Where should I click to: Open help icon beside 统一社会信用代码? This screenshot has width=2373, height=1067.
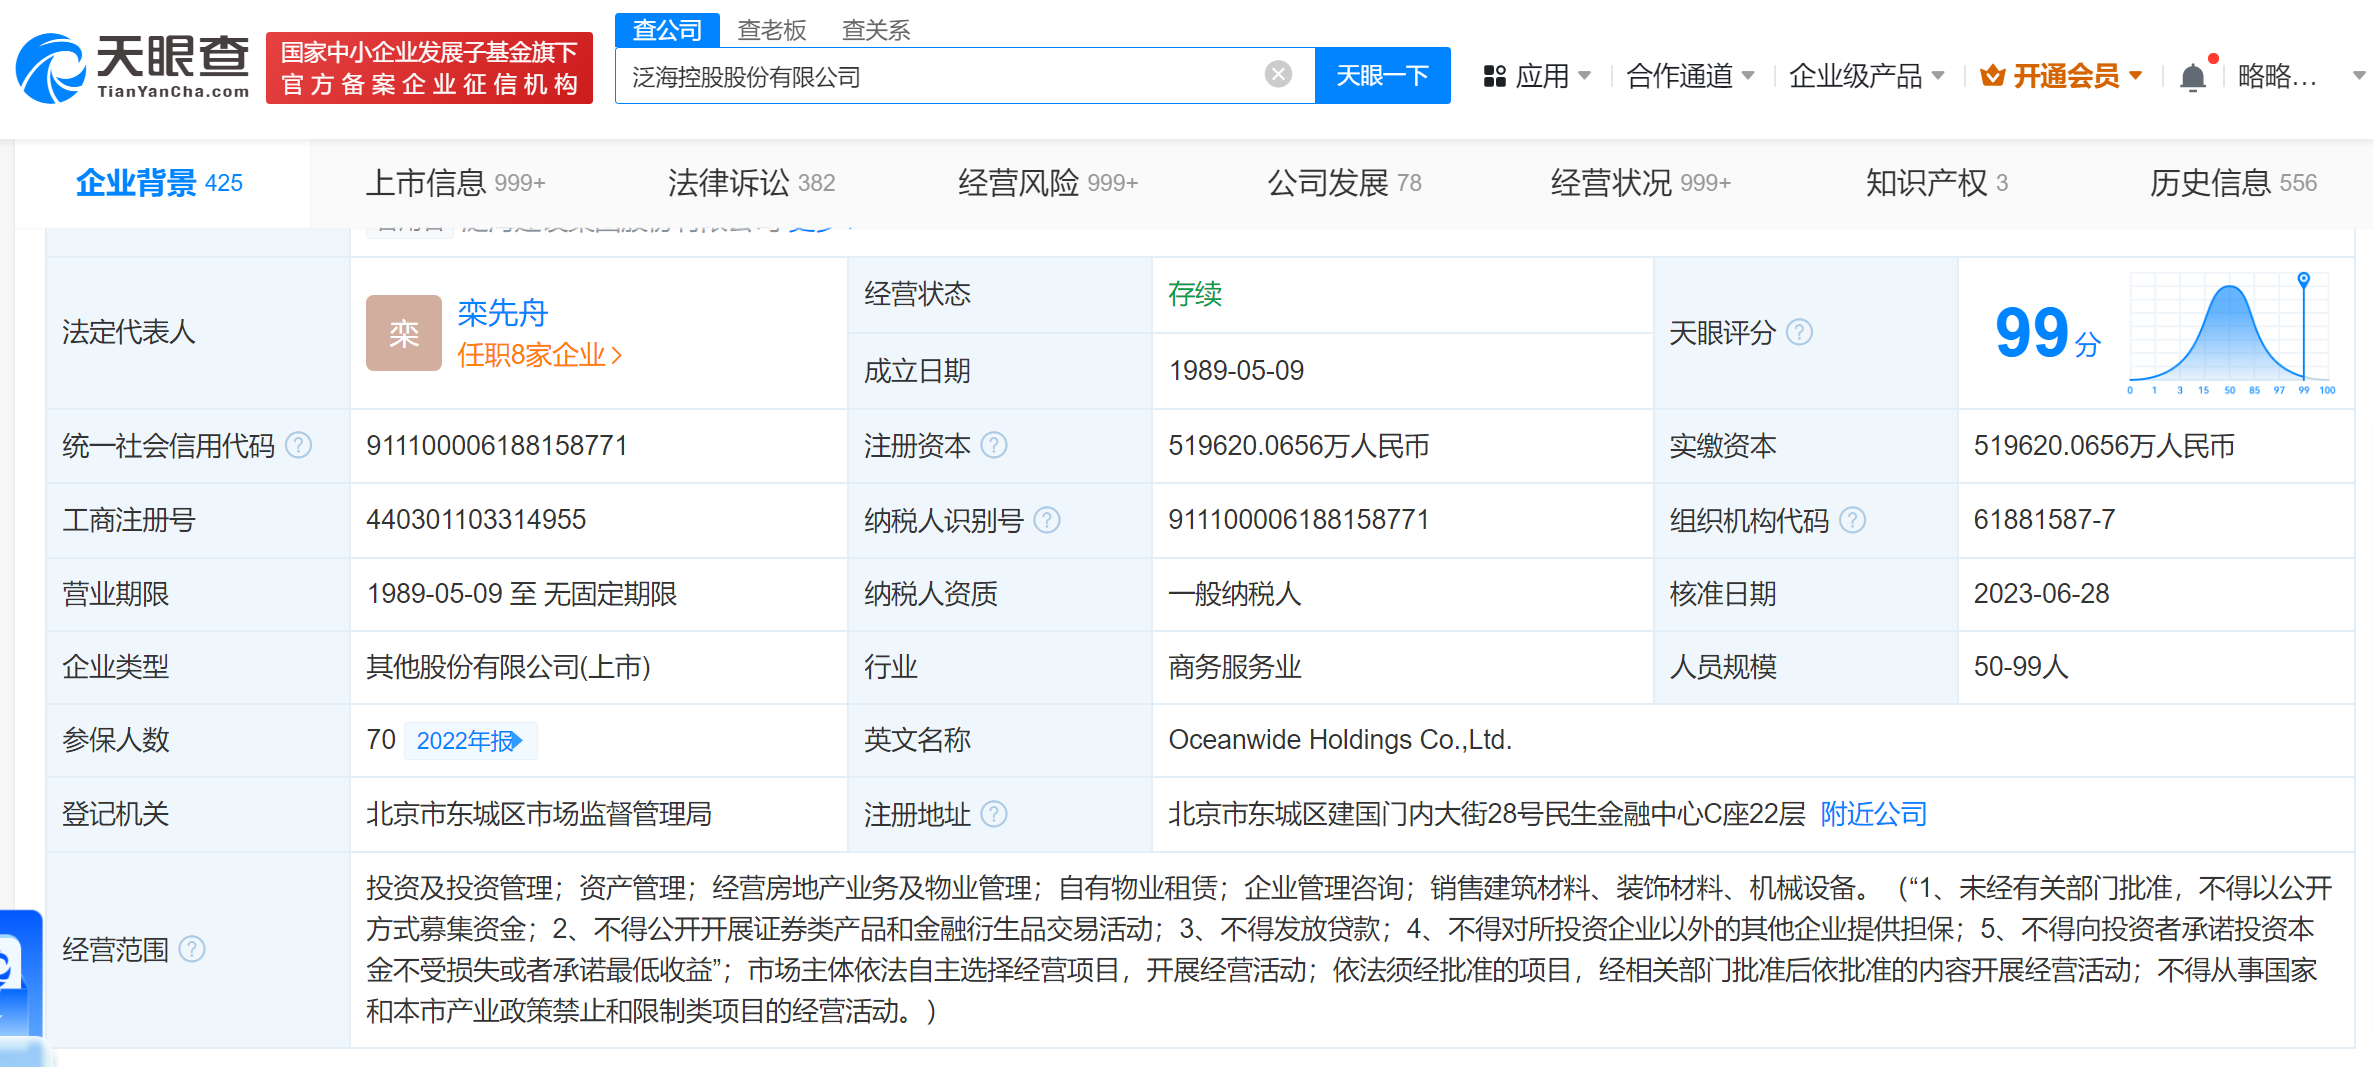(x=298, y=445)
